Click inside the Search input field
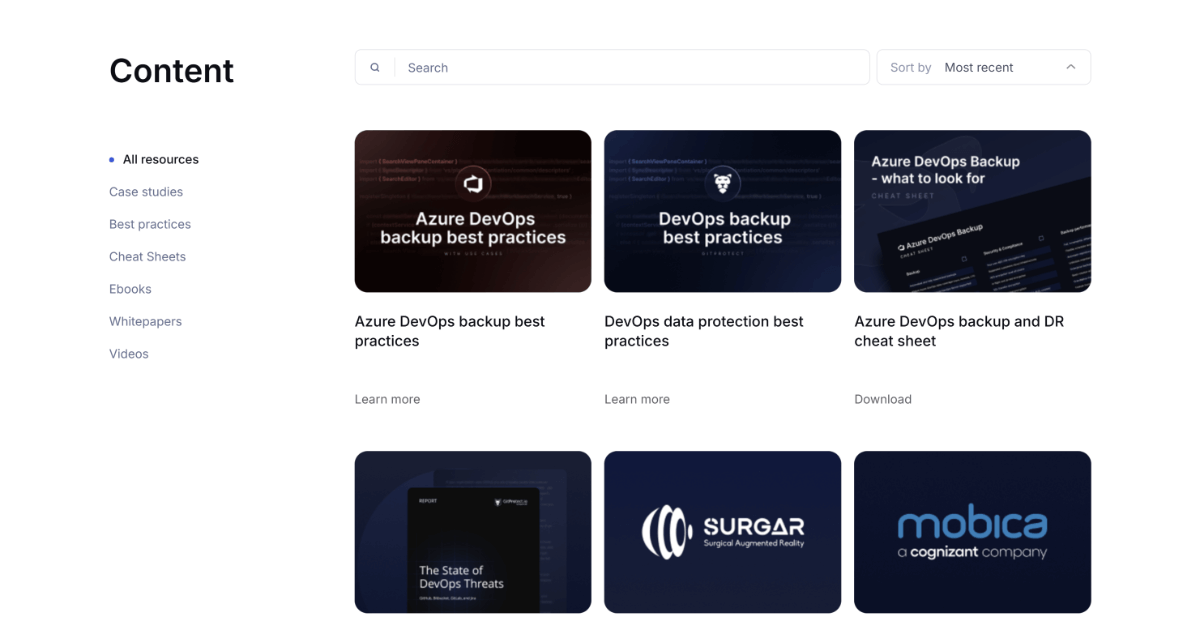 tap(600, 67)
